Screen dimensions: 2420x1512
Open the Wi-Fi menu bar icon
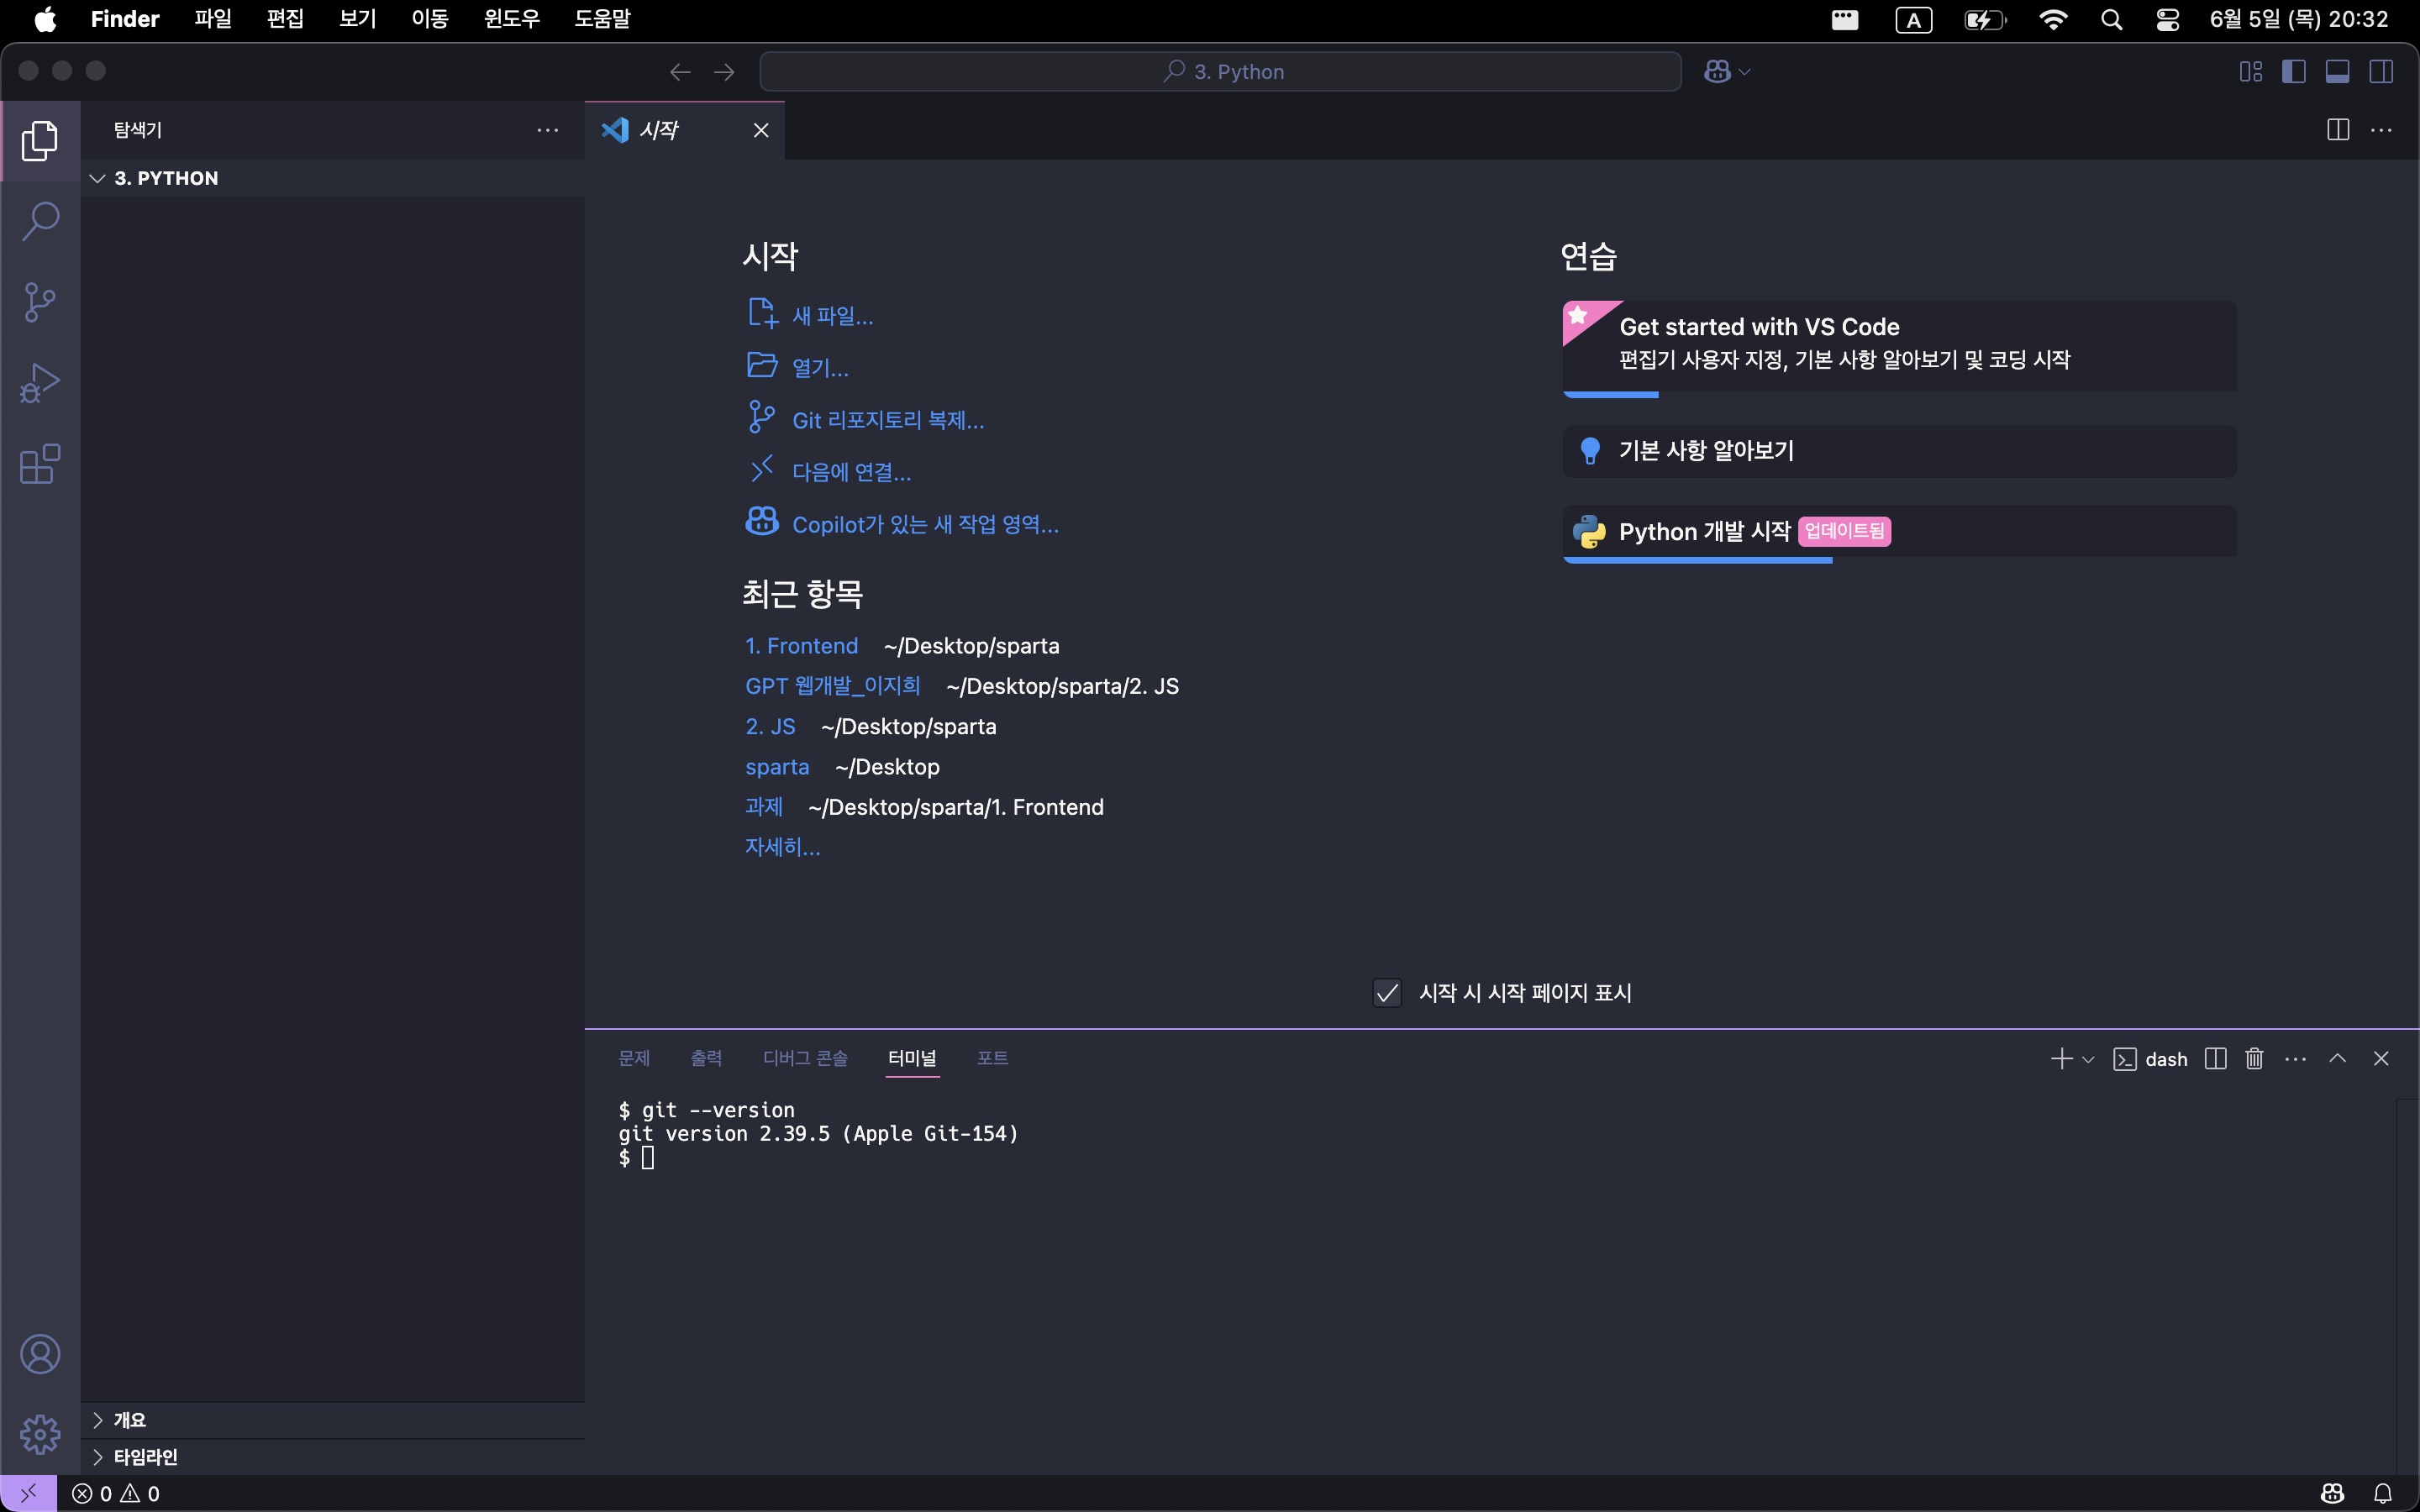(2053, 20)
